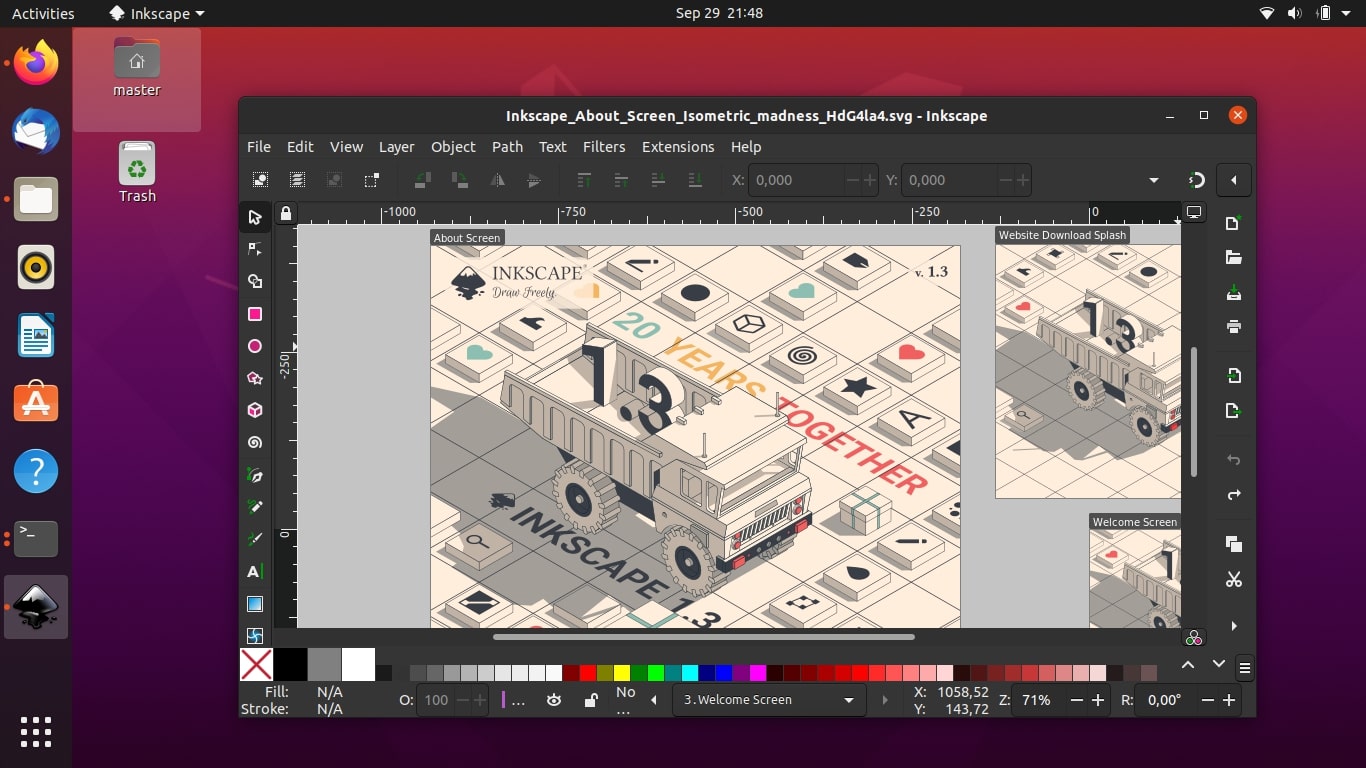Lower selection one step
Screen dimensions: 1366x768
658,180
